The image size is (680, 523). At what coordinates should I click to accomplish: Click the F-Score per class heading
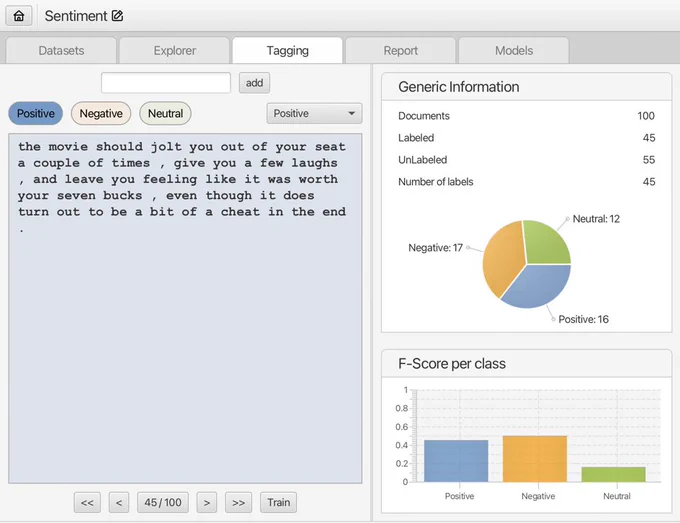[x=452, y=363]
